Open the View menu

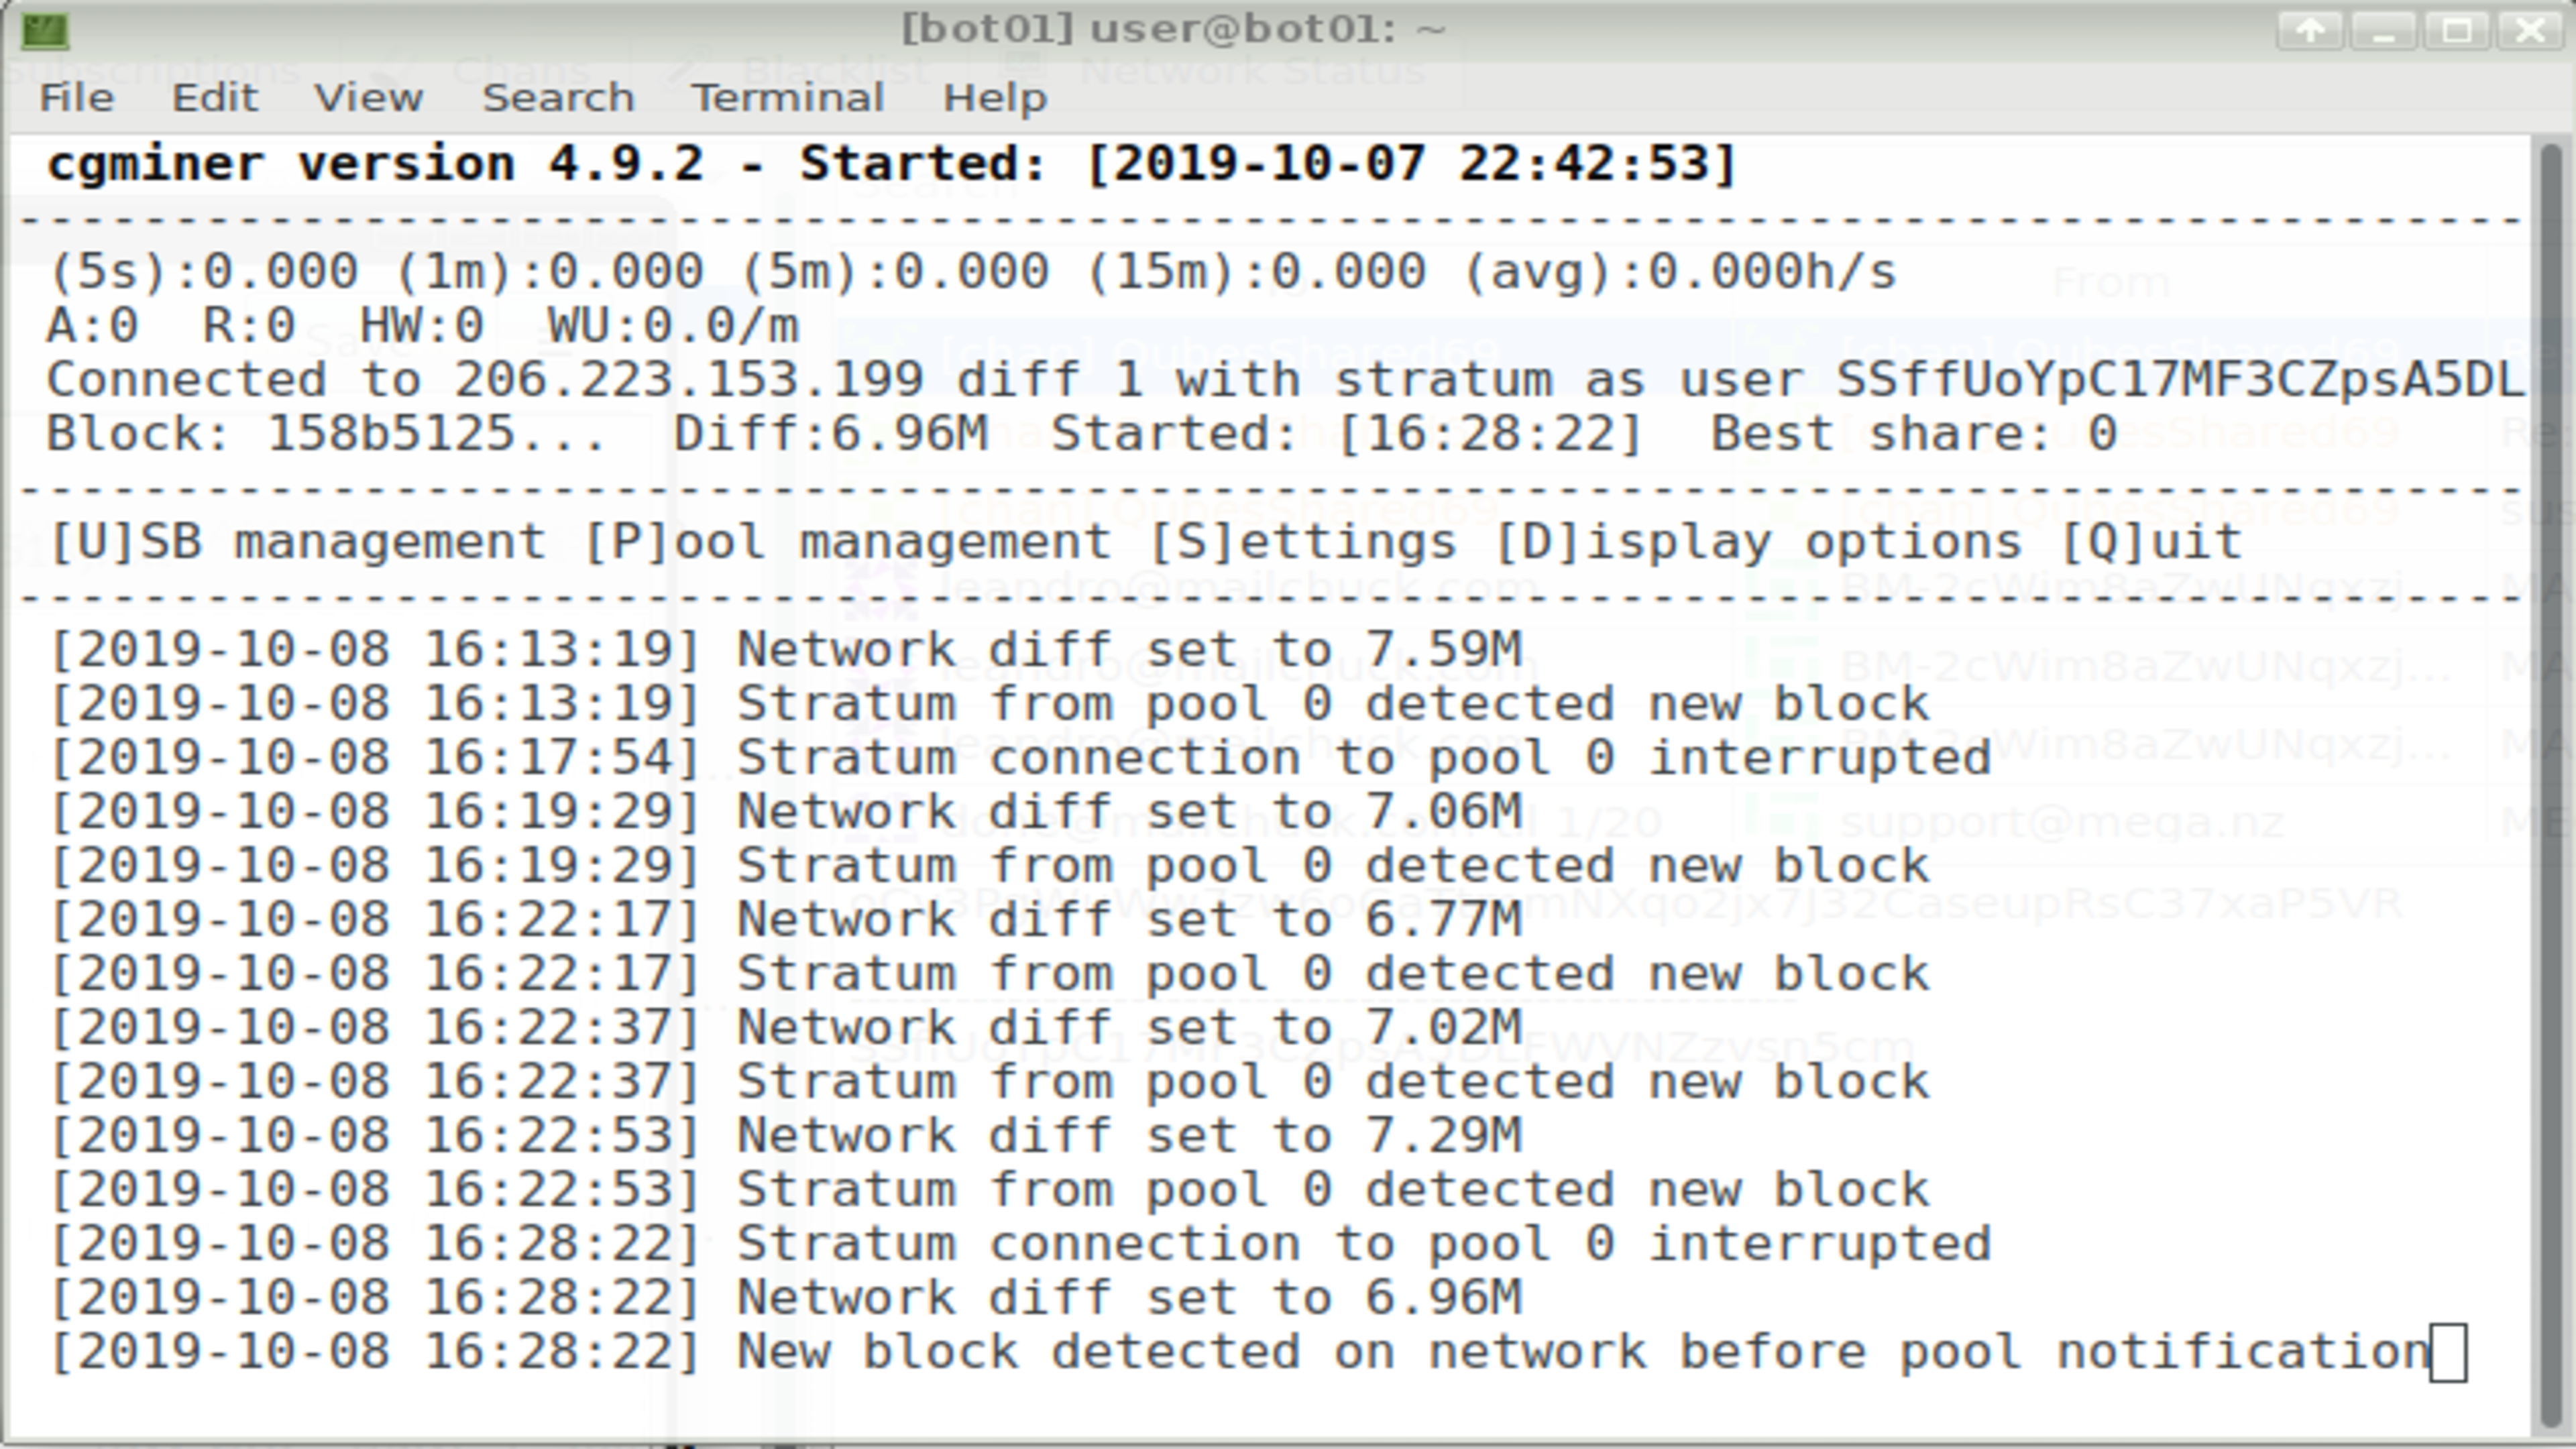[368, 98]
